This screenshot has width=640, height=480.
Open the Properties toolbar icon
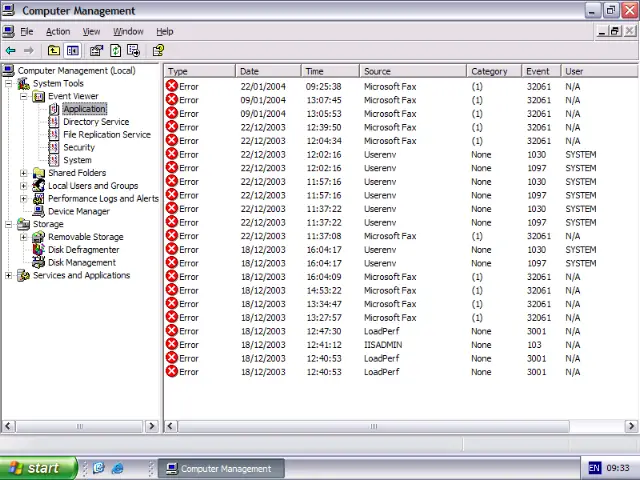pyautogui.click(x=96, y=51)
